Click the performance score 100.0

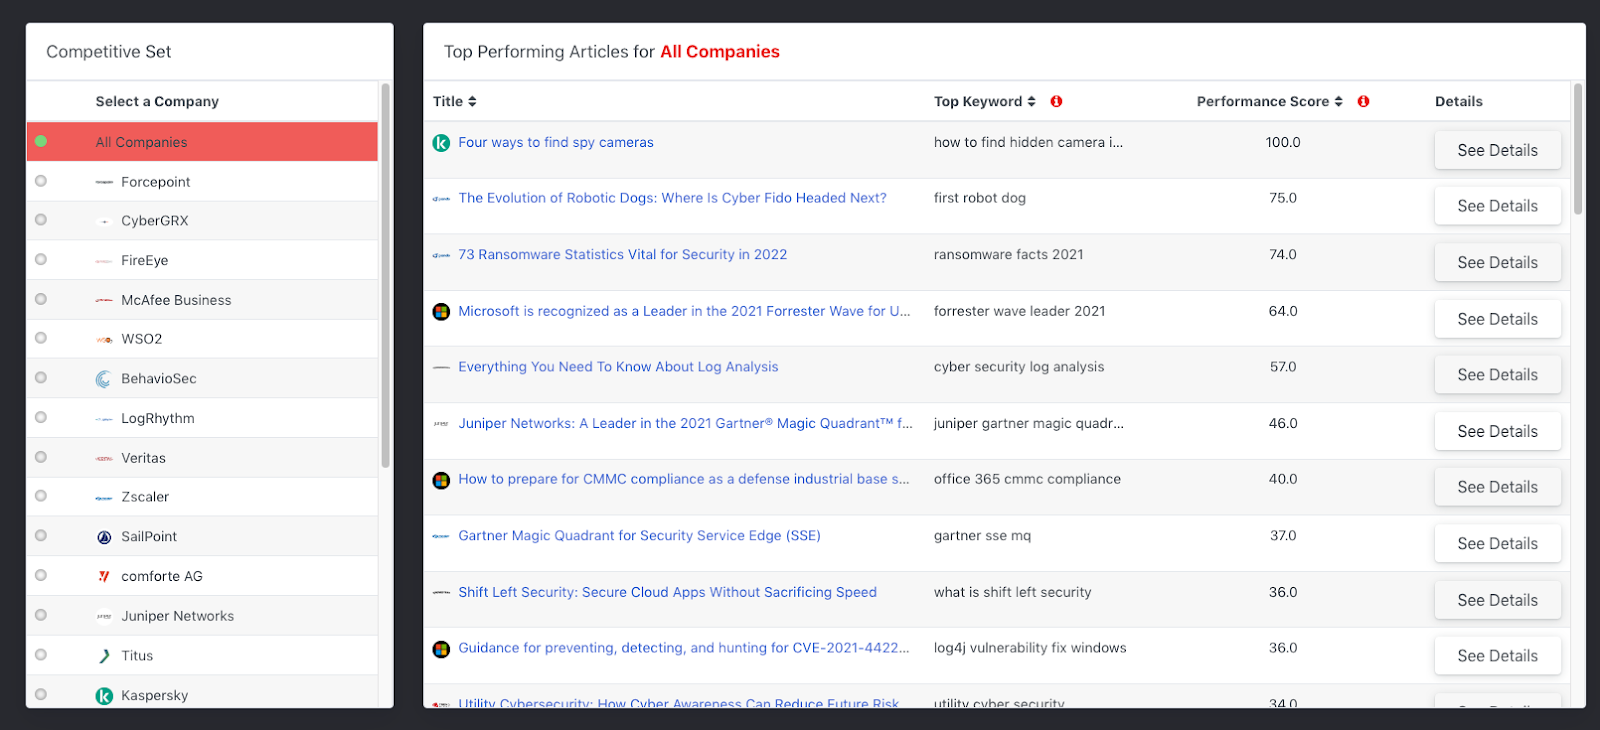[x=1283, y=143]
